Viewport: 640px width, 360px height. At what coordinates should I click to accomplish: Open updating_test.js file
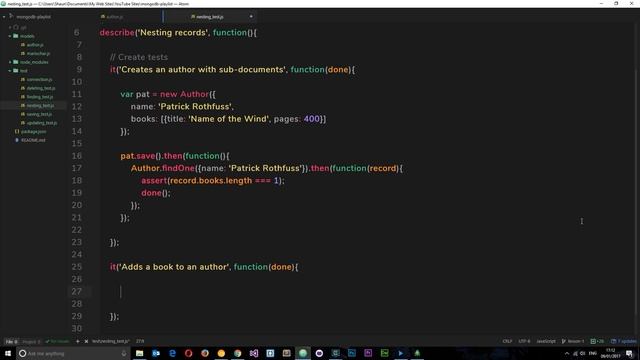pos(42,123)
